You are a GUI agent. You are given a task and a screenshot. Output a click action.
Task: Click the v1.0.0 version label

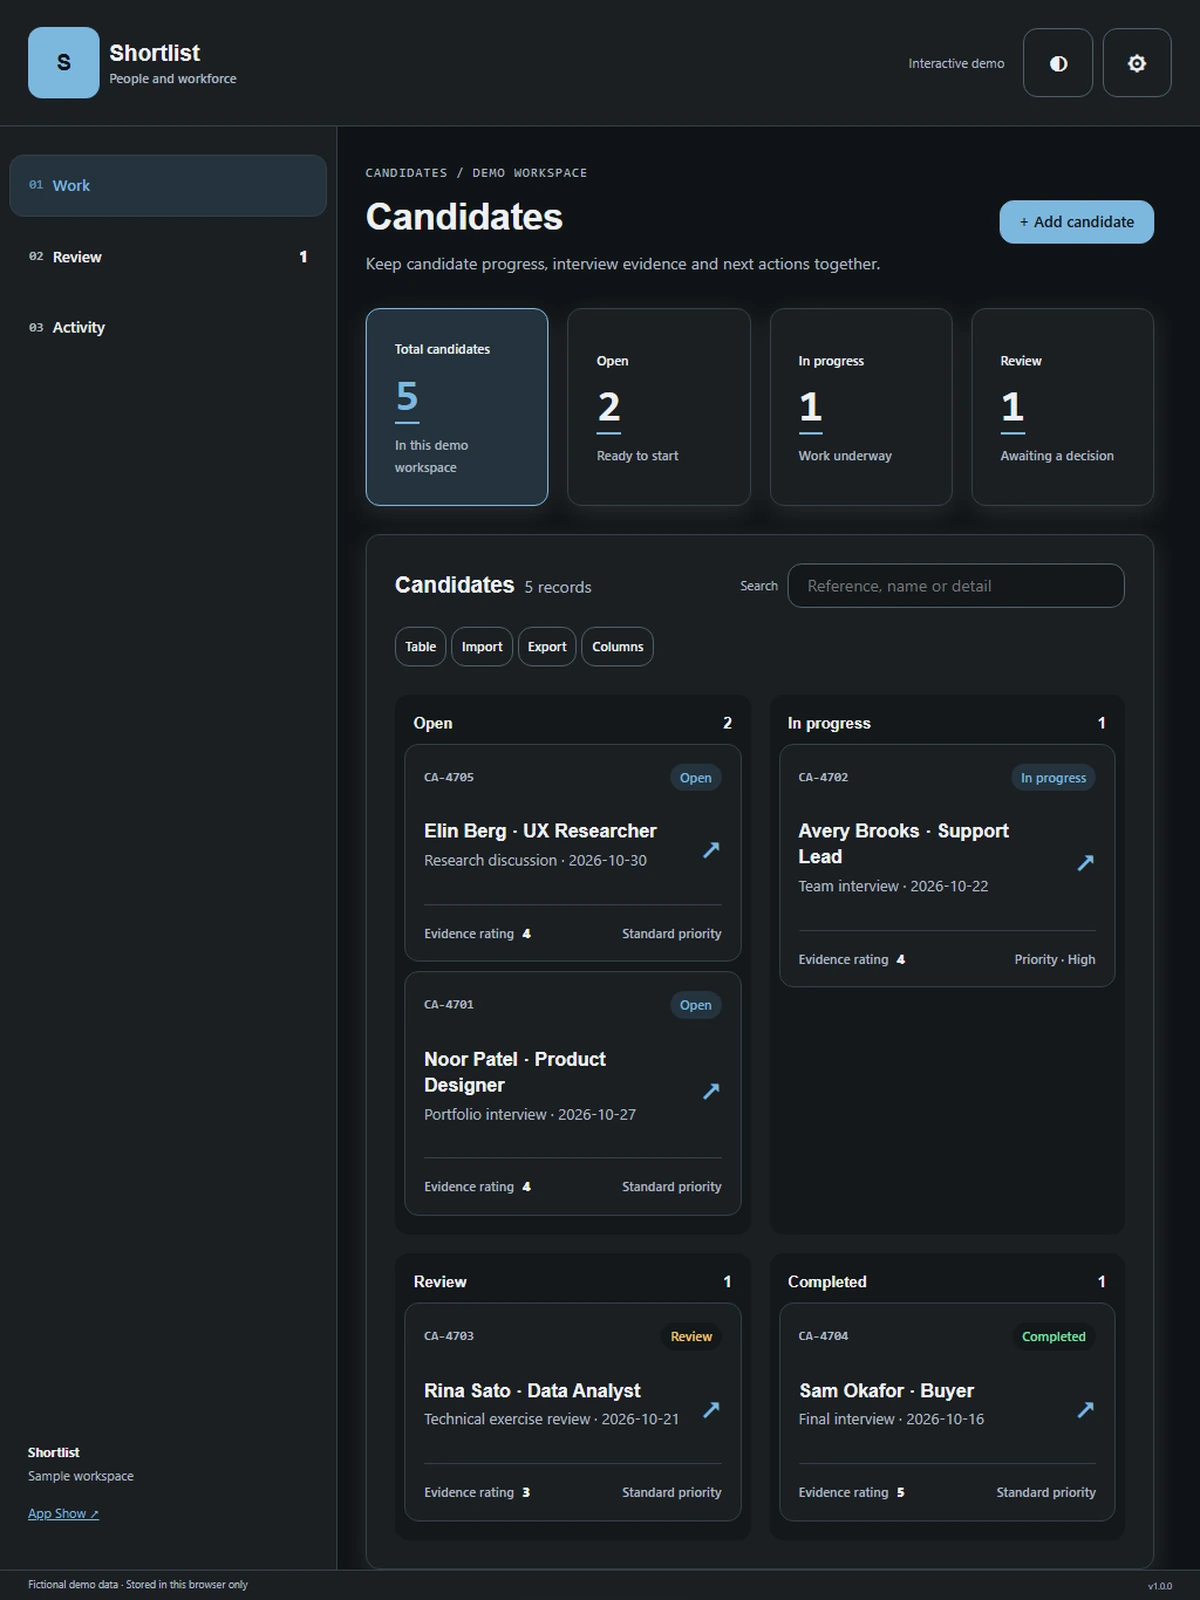(1160, 1586)
